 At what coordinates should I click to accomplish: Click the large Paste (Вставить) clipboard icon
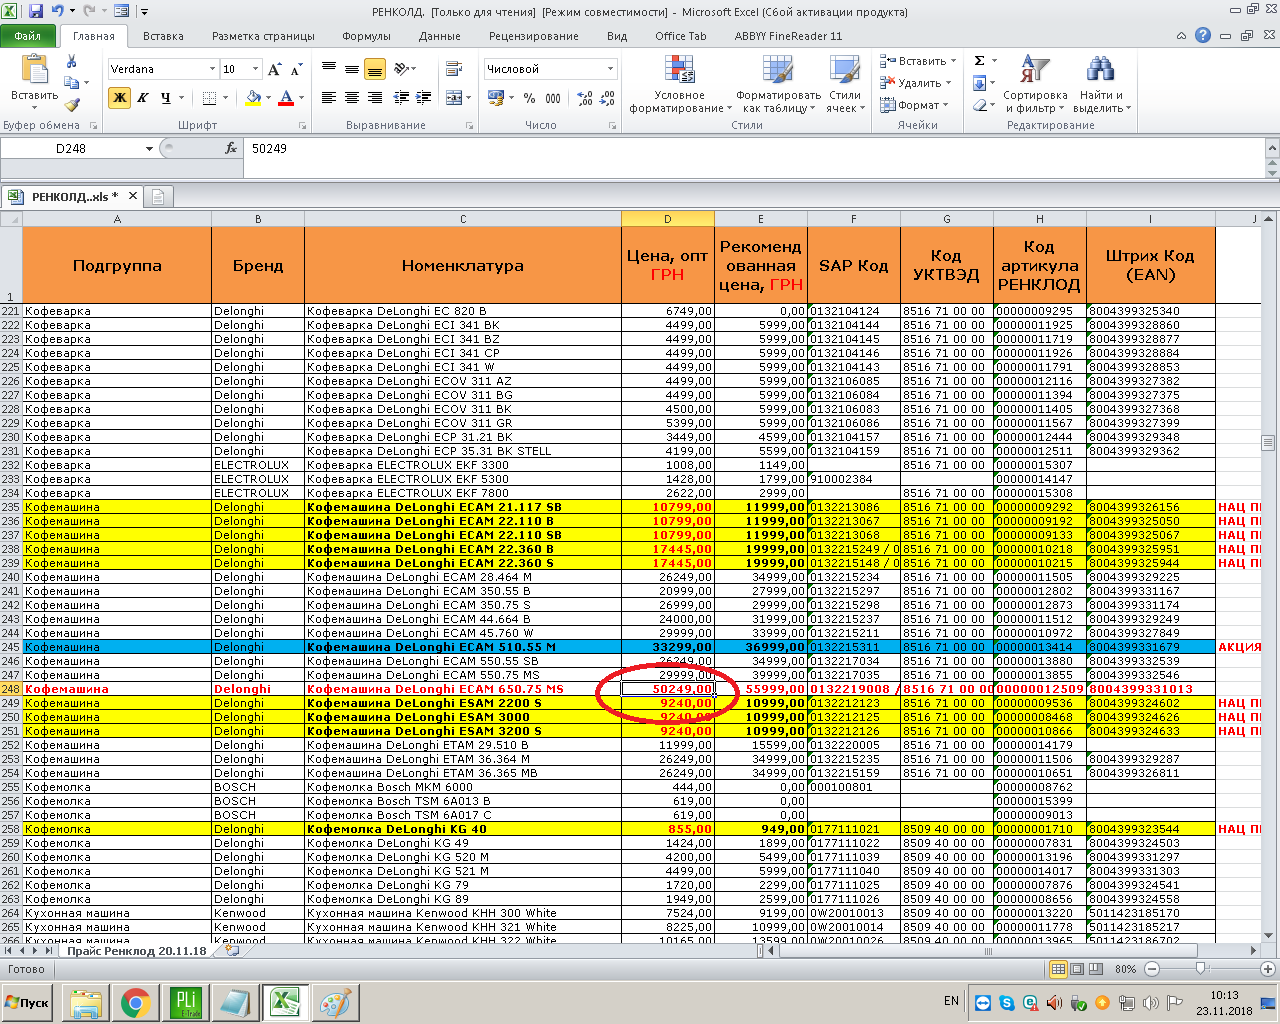34,69
